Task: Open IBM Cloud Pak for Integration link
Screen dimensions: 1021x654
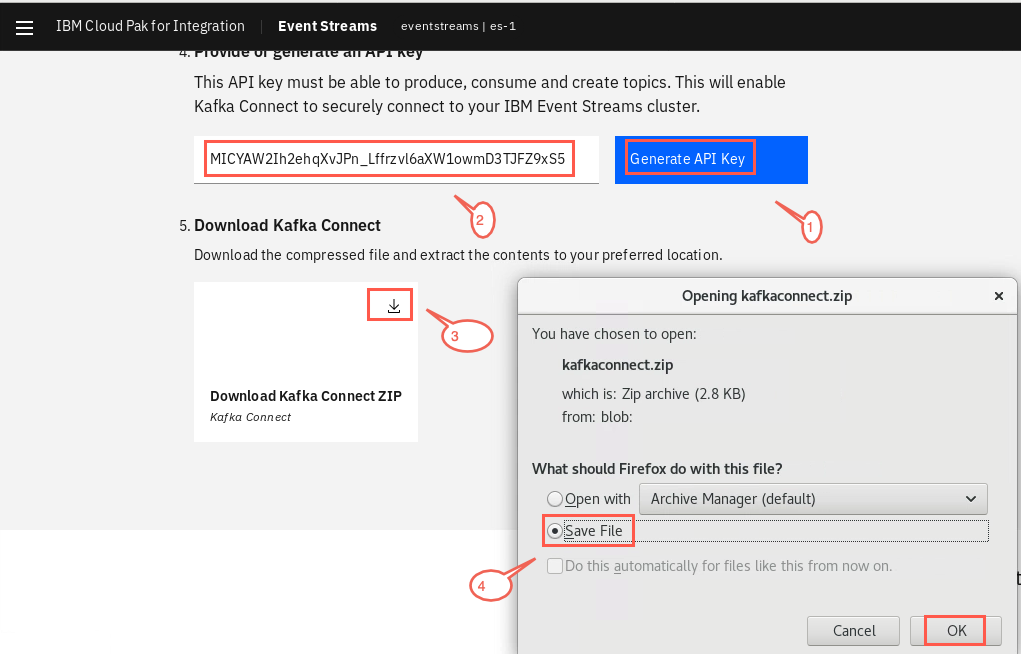Action: [150, 26]
